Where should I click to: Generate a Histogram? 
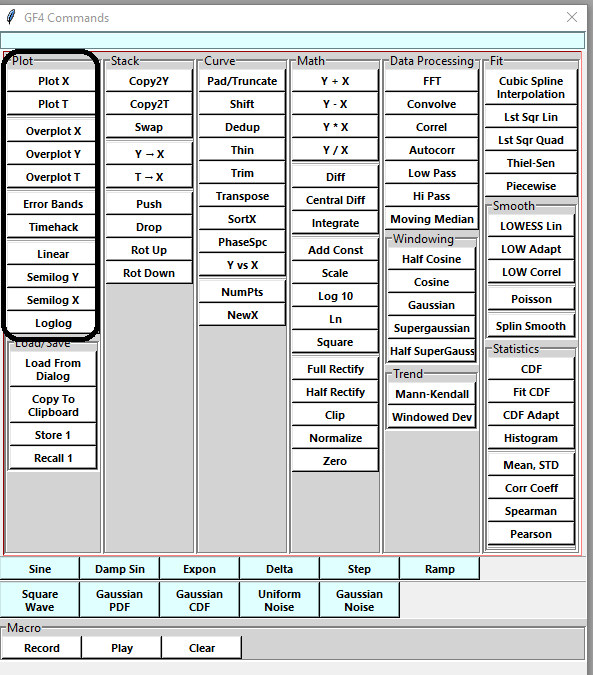tap(531, 438)
